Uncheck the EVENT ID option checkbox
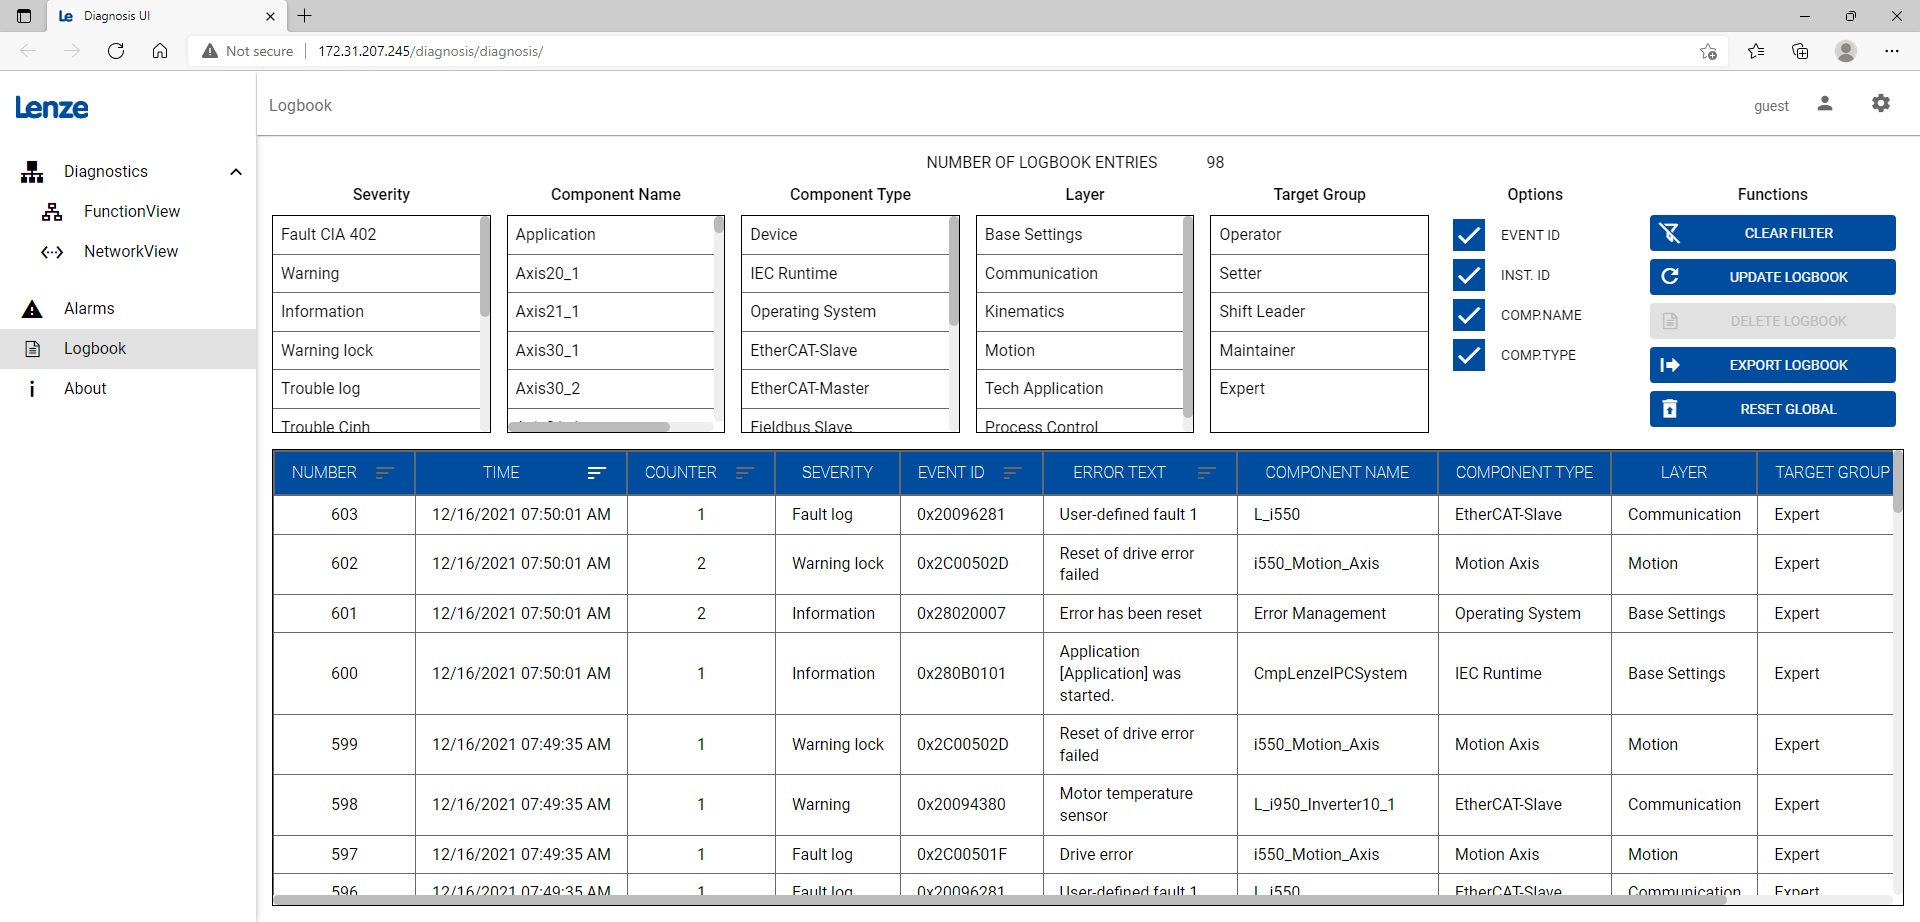Screen dimensions: 1920x922 tap(1468, 235)
